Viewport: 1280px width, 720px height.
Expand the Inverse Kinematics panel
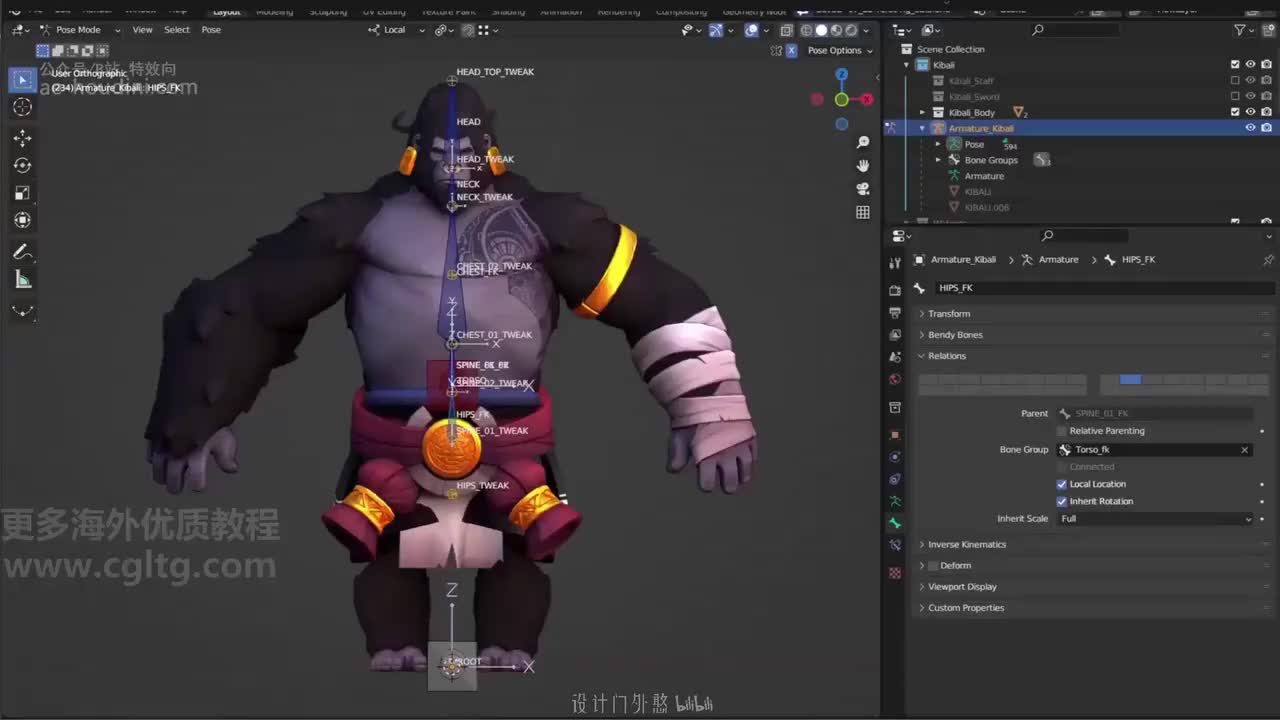click(x=966, y=545)
